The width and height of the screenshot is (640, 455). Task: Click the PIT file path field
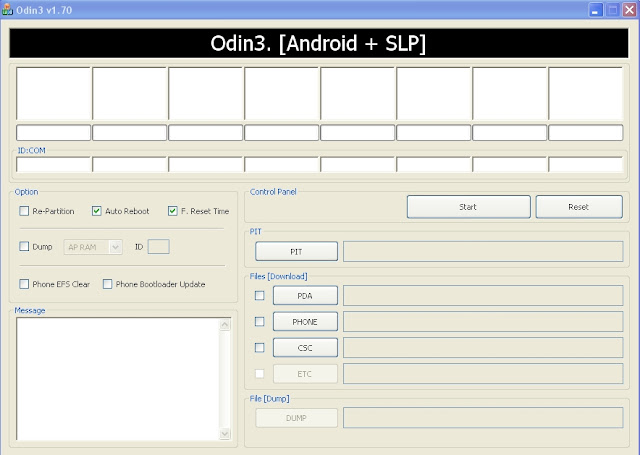point(483,251)
